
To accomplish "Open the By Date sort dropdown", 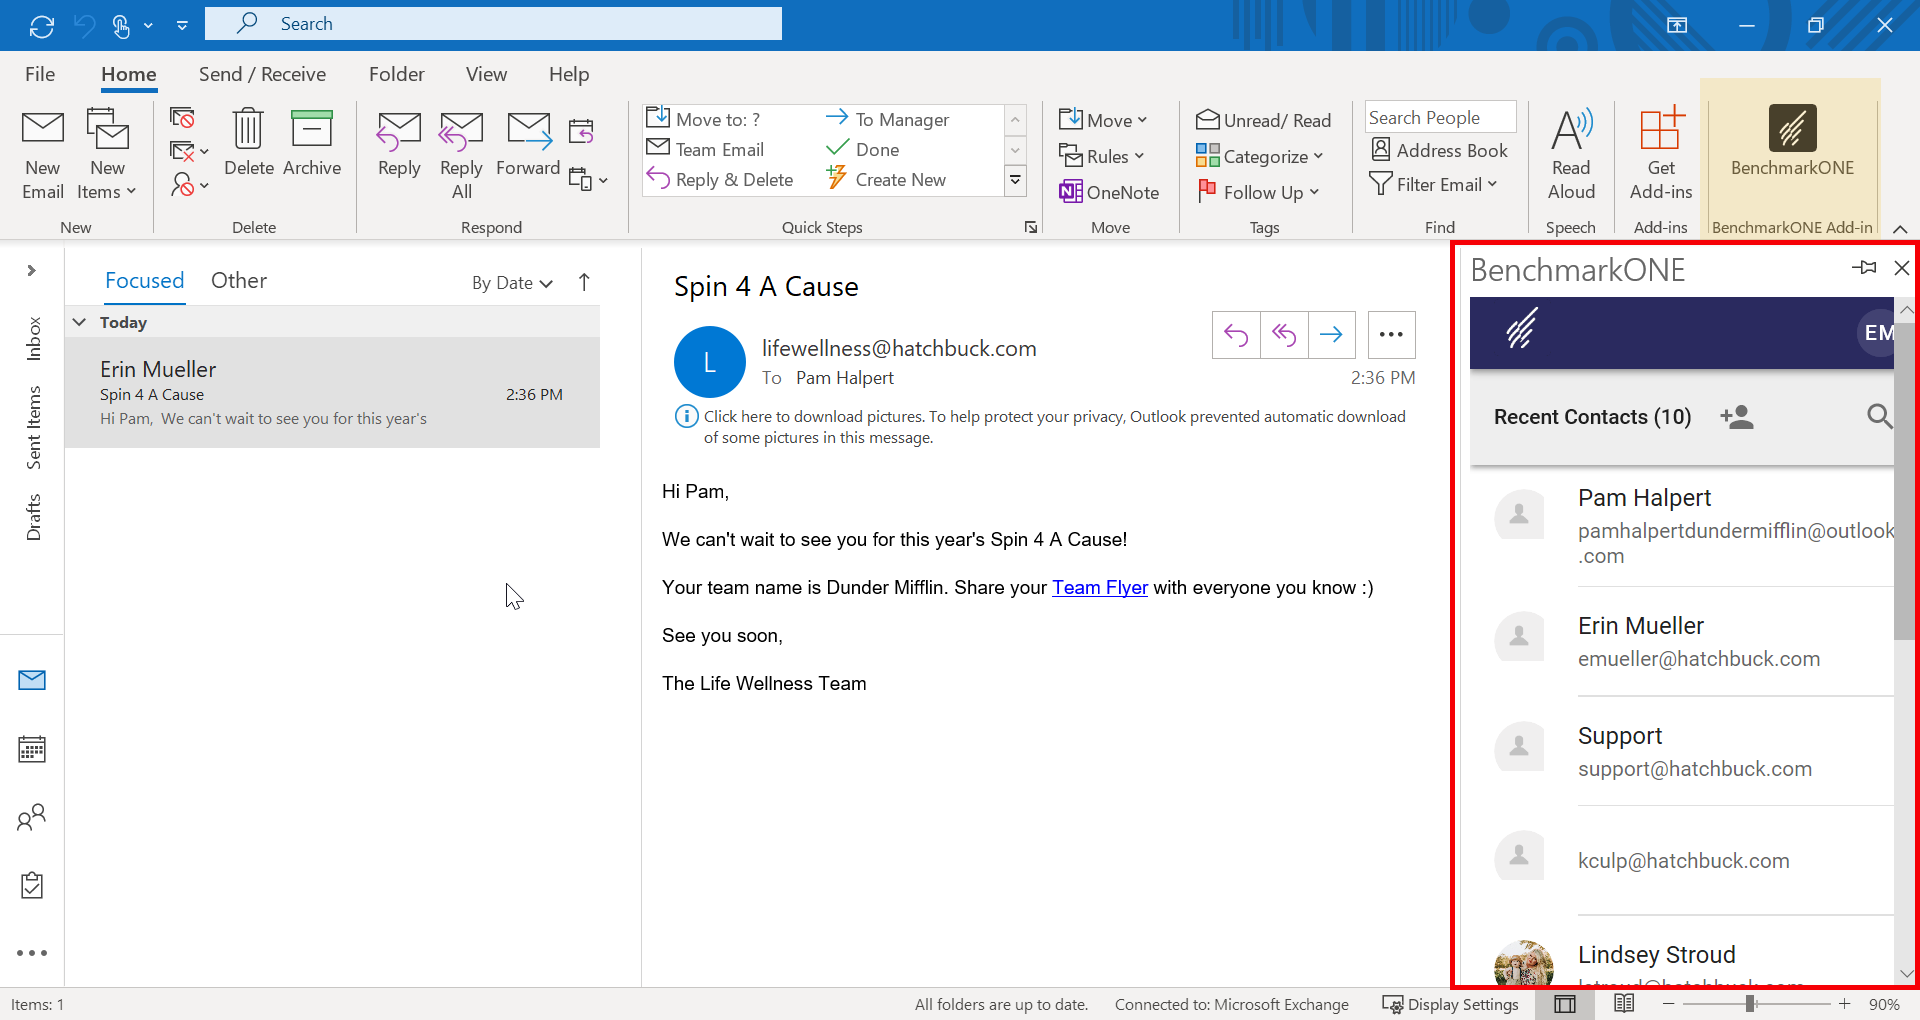I will (x=512, y=283).
